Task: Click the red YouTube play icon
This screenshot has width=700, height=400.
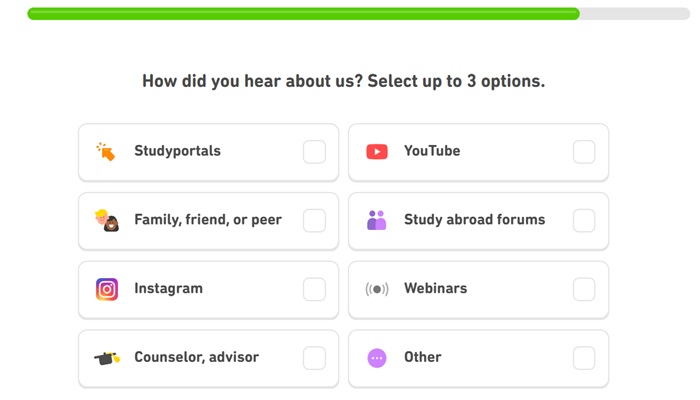Action: (377, 152)
